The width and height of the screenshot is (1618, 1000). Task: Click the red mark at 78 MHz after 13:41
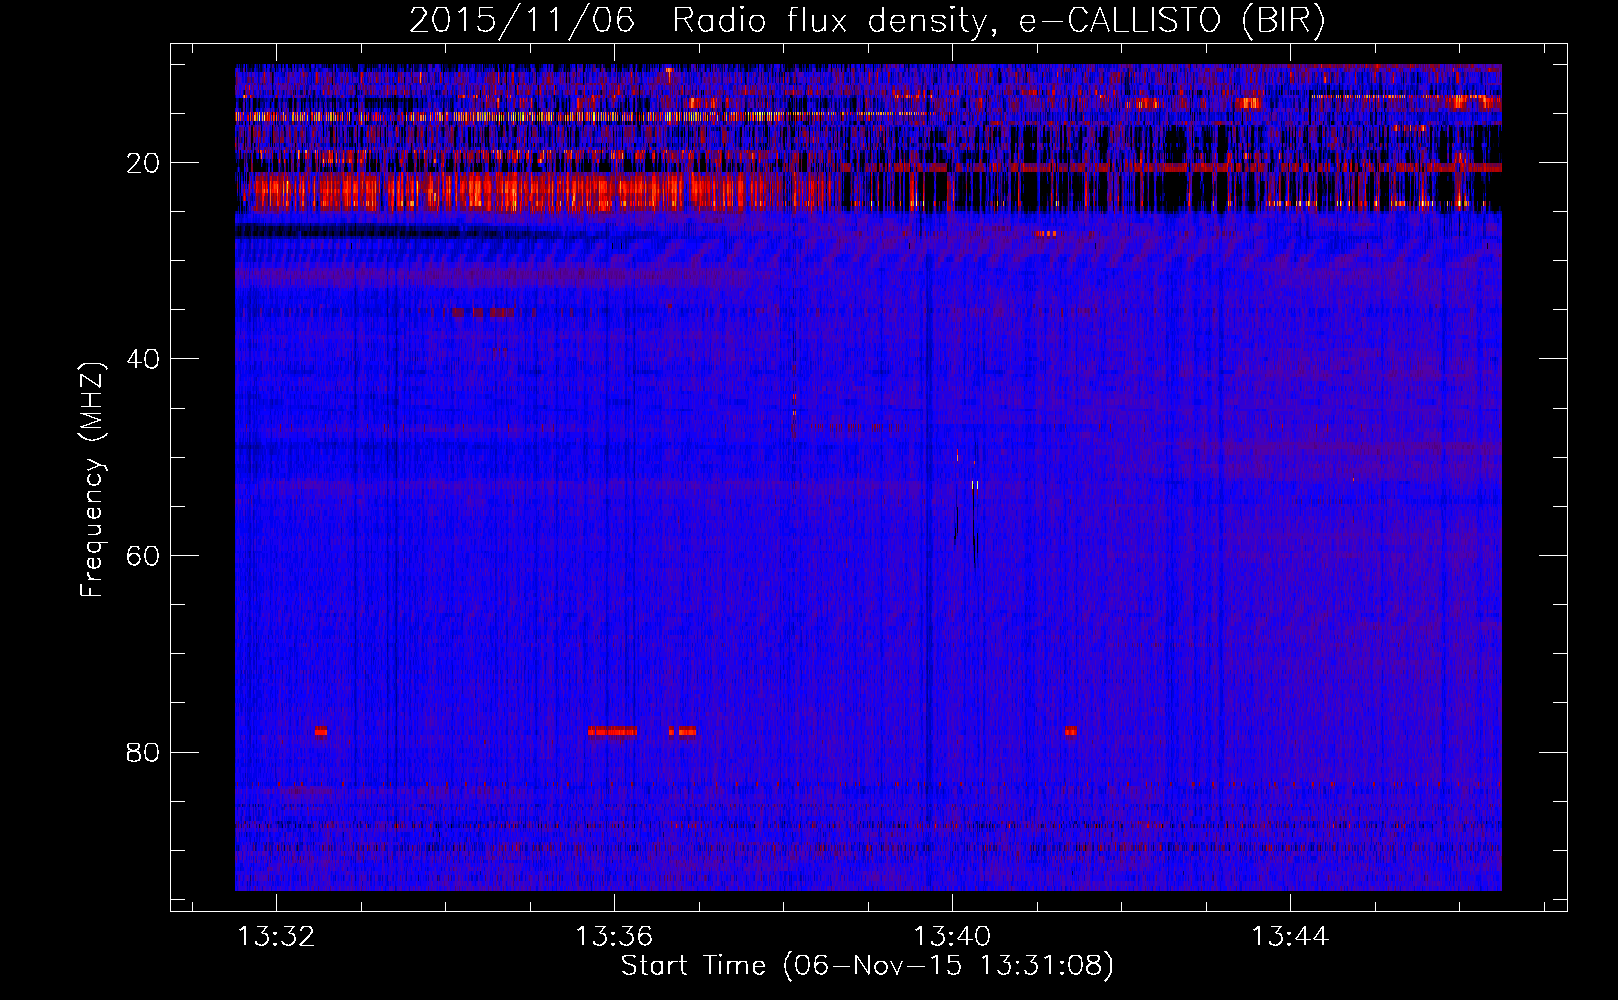click(1071, 731)
